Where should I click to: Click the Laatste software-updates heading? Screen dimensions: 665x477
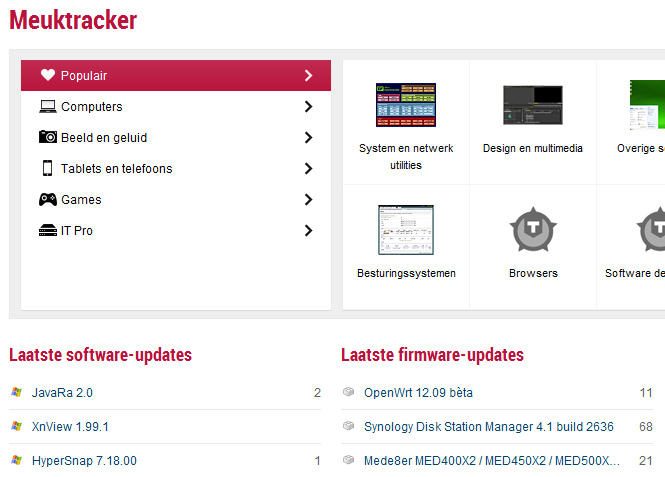coord(101,355)
